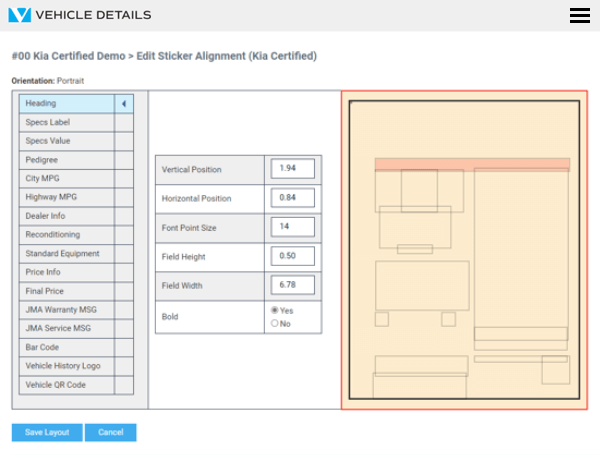Click the arrow beside Heading row
This screenshot has width=600, height=455.
tap(124, 103)
